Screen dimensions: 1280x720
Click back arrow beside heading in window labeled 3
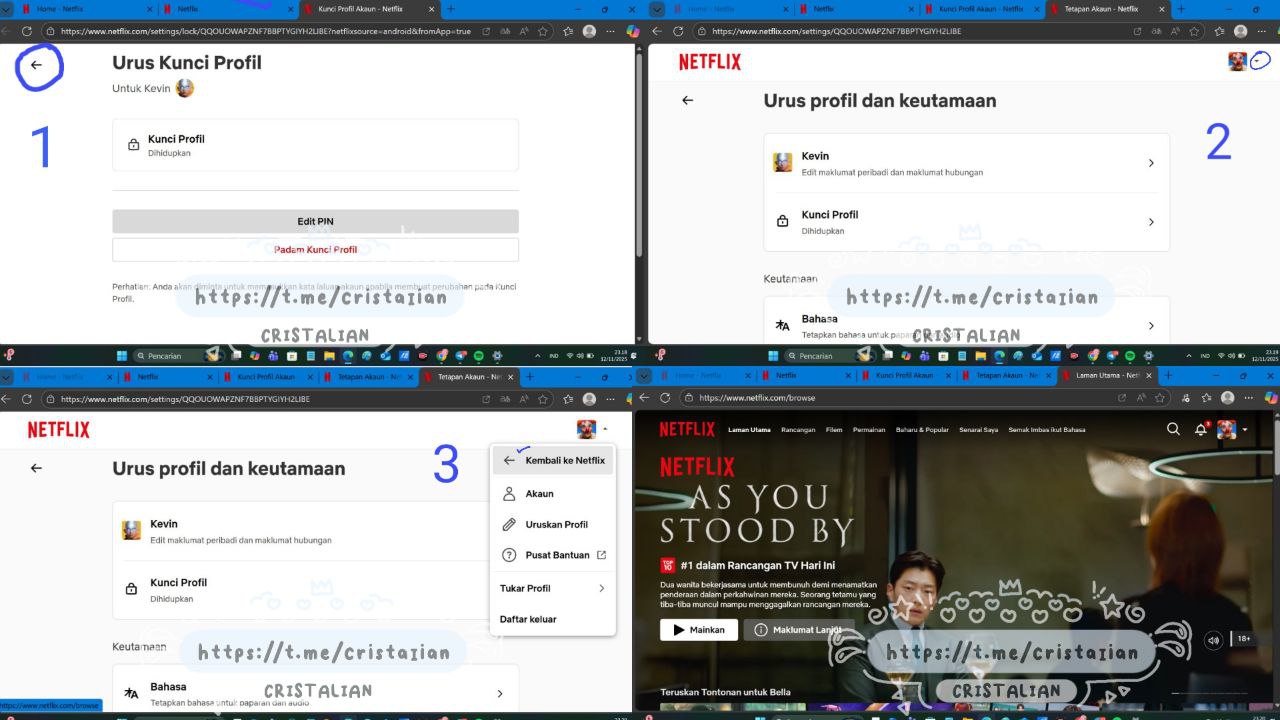click(x=37, y=468)
